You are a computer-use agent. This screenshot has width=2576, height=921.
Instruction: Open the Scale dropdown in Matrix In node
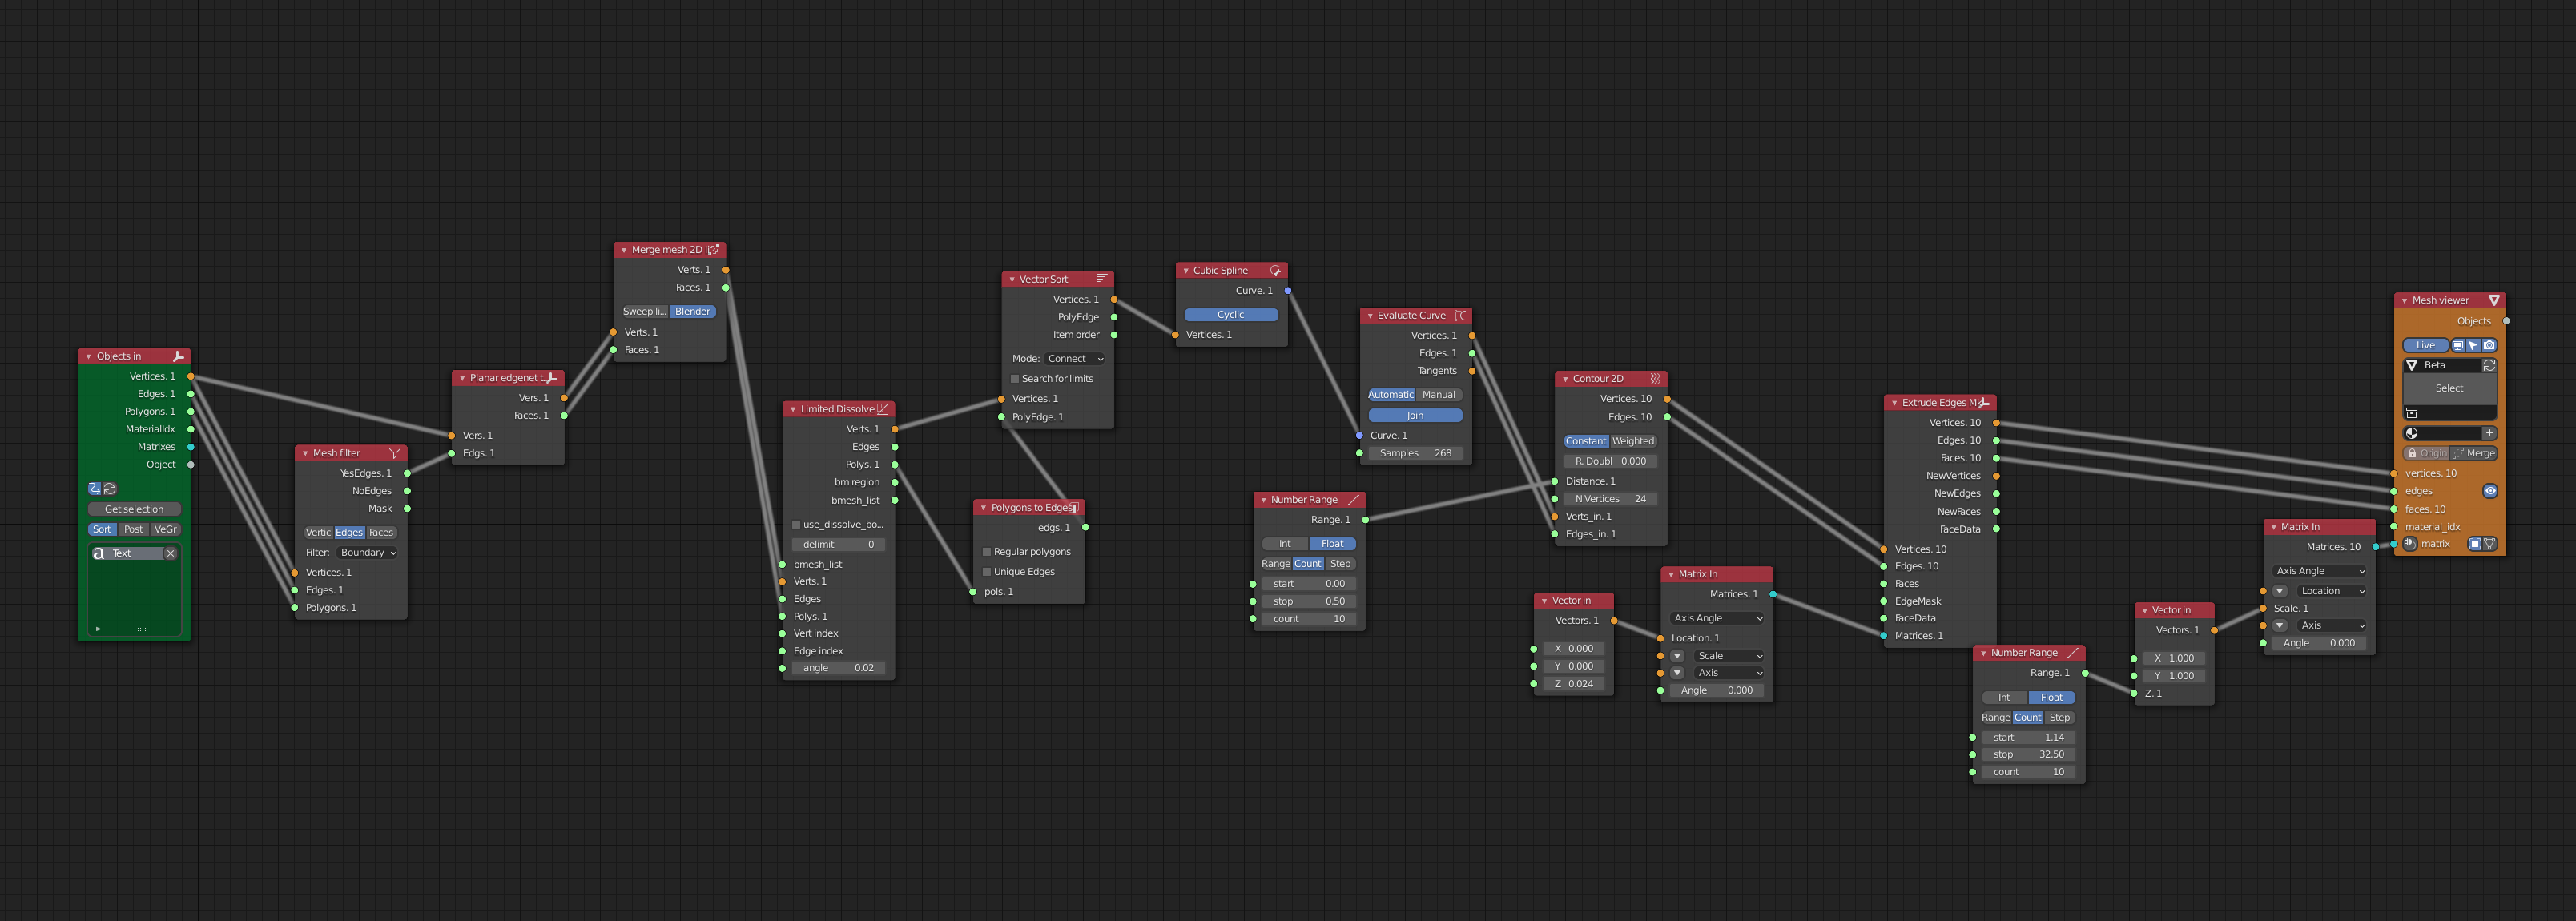tap(1728, 655)
